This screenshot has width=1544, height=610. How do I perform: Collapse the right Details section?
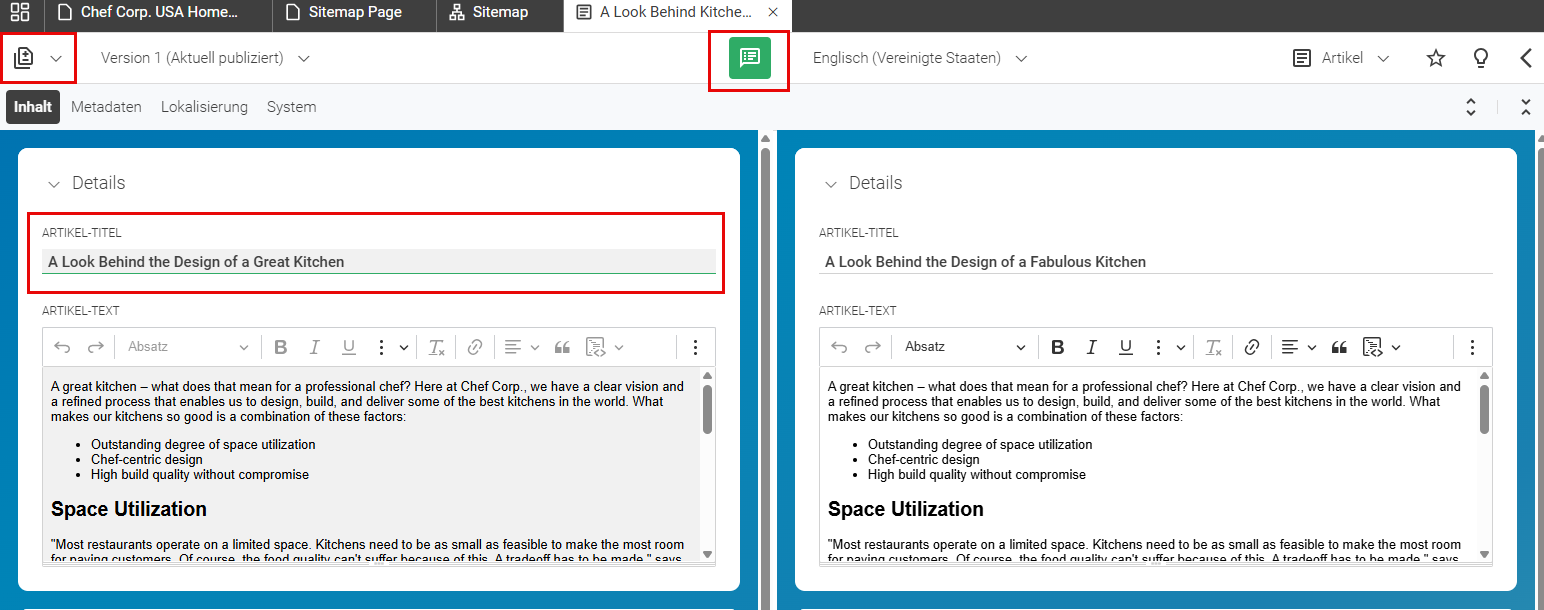pos(830,183)
